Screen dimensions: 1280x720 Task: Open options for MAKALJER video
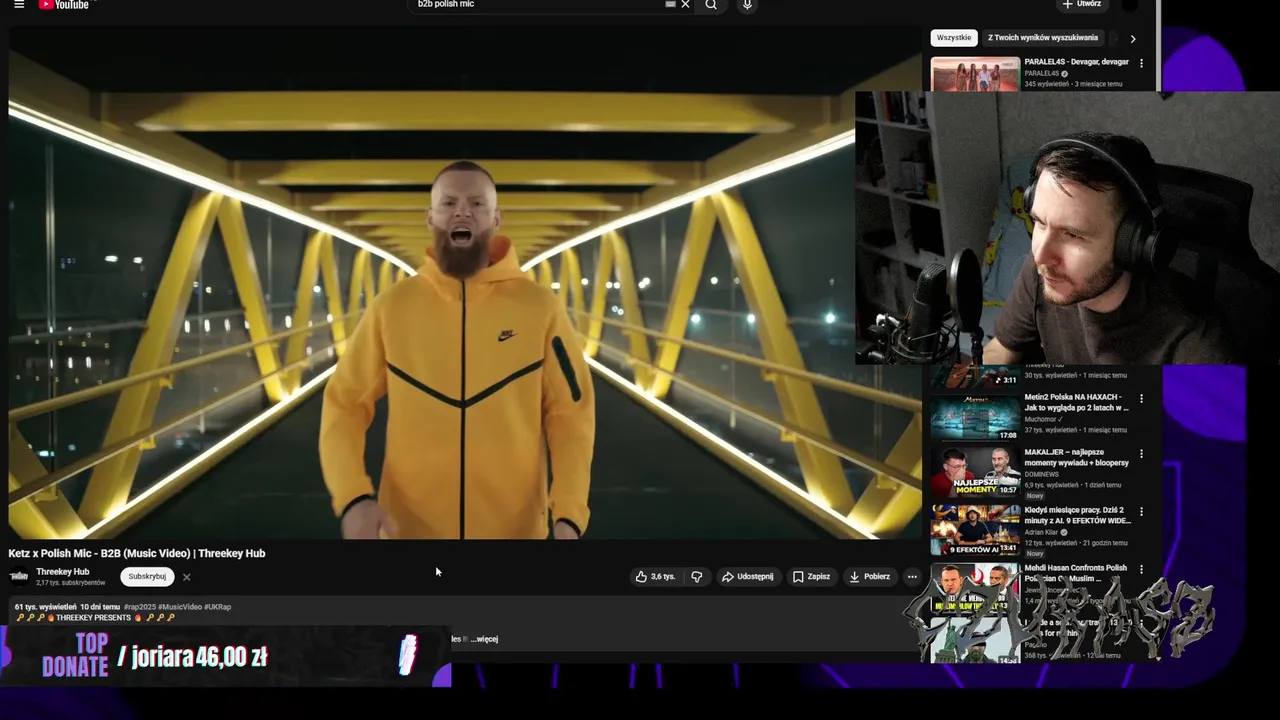point(1141,454)
